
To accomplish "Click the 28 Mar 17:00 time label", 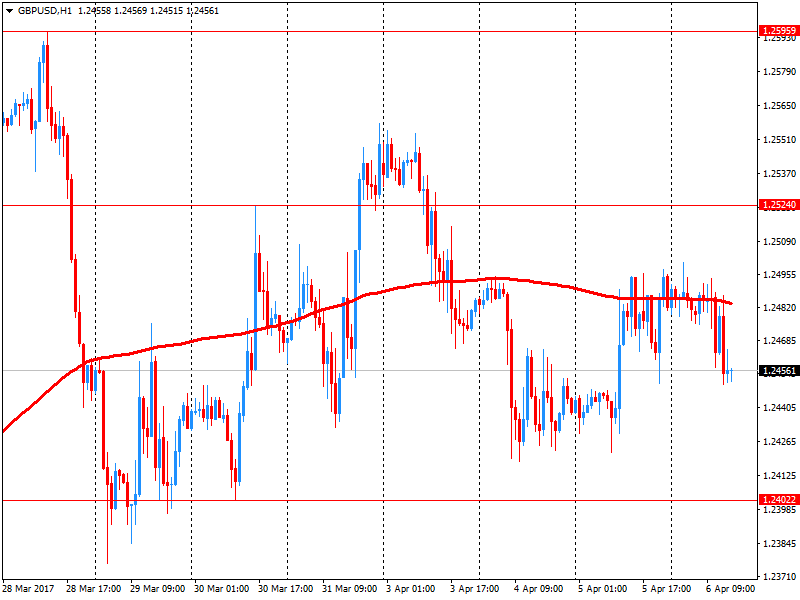I will (x=93, y=589).
